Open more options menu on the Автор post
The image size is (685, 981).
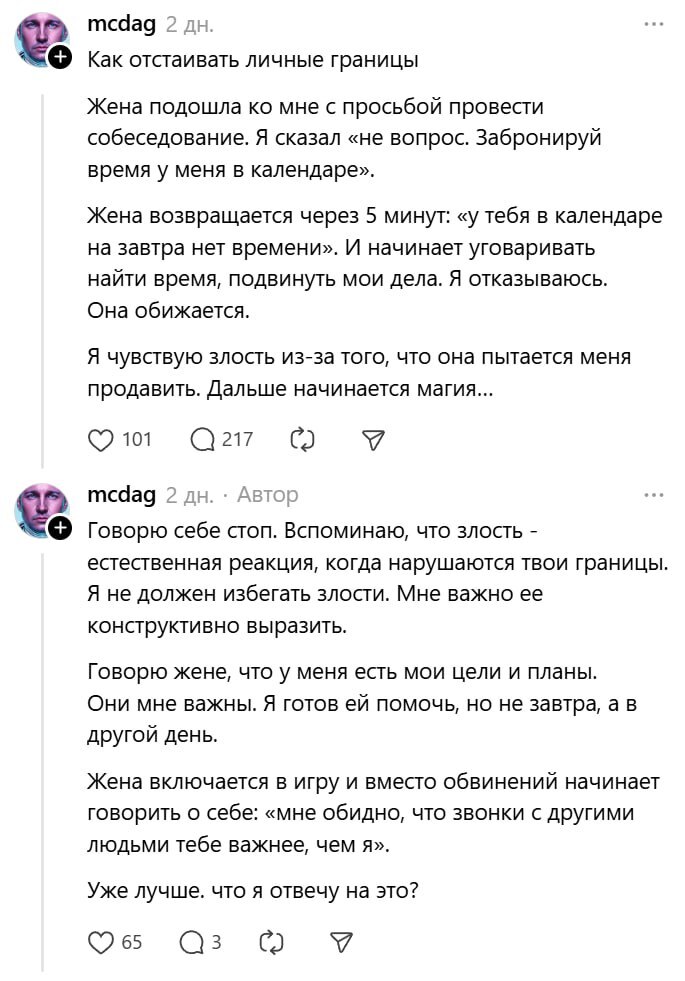[x=654, y=495]
